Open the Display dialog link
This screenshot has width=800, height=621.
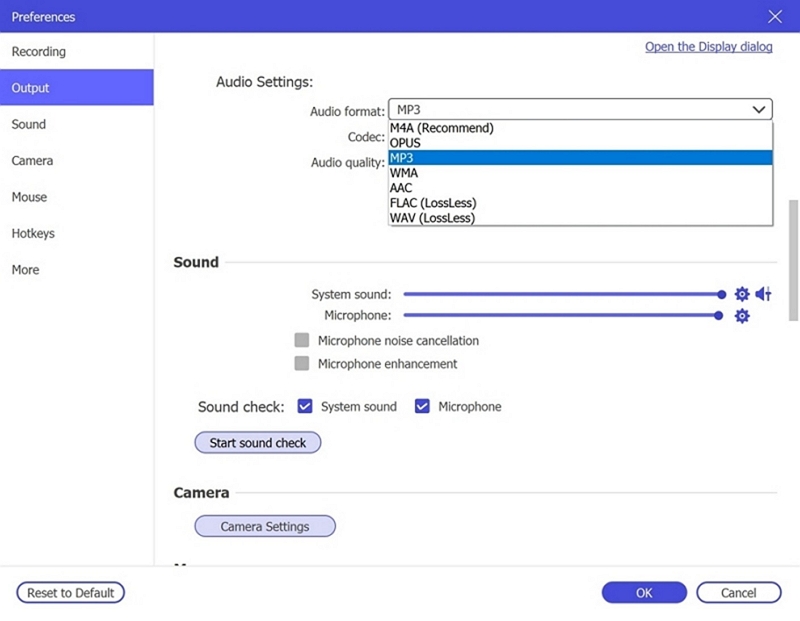tap(709, 46)
